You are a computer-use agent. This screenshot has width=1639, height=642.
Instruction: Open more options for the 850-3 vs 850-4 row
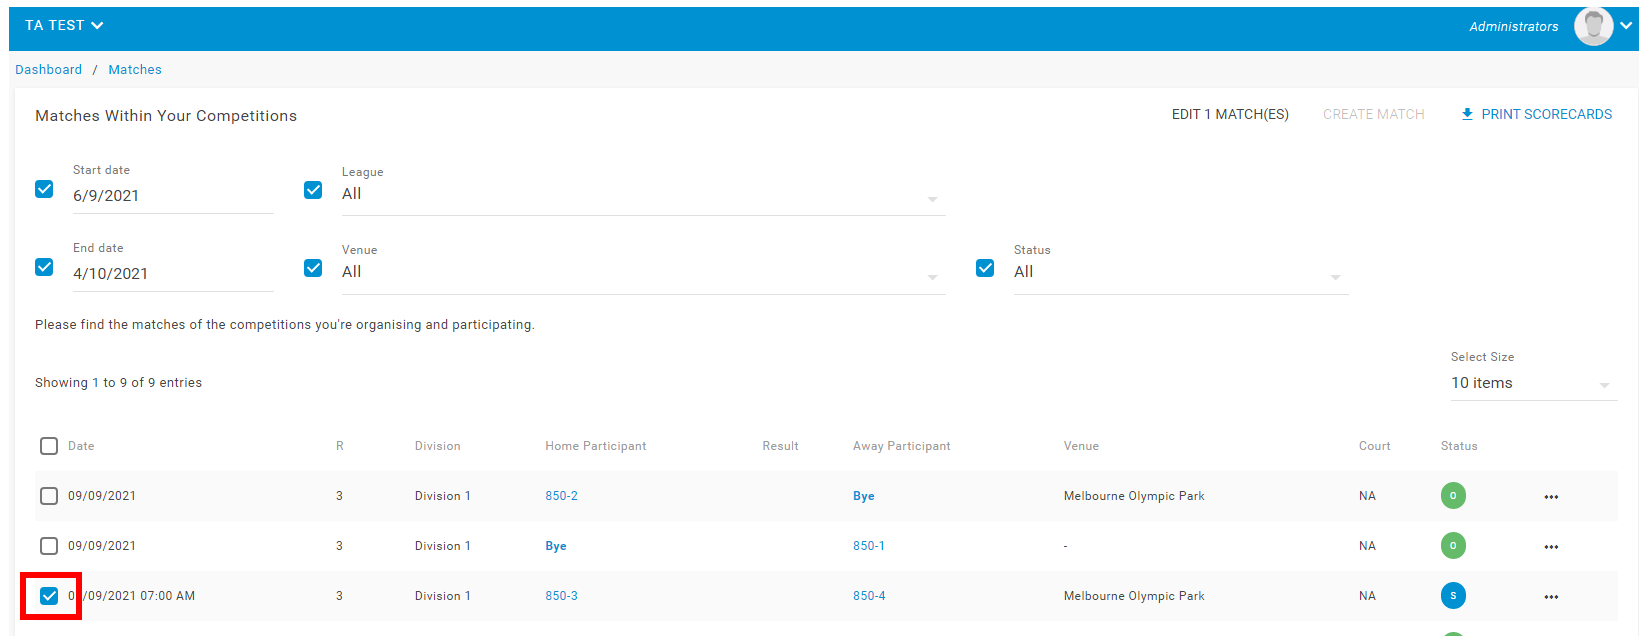tap(1551, 597)
